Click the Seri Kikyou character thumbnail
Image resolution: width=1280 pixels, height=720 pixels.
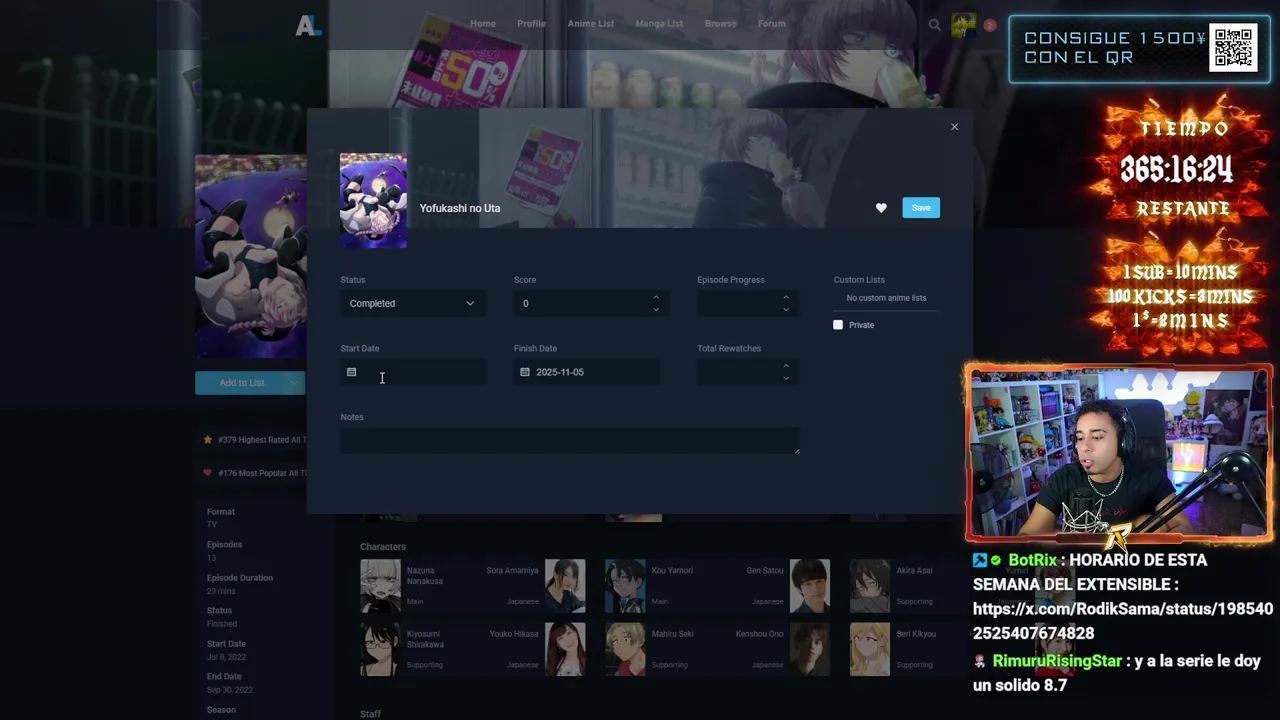click(870, 650)
